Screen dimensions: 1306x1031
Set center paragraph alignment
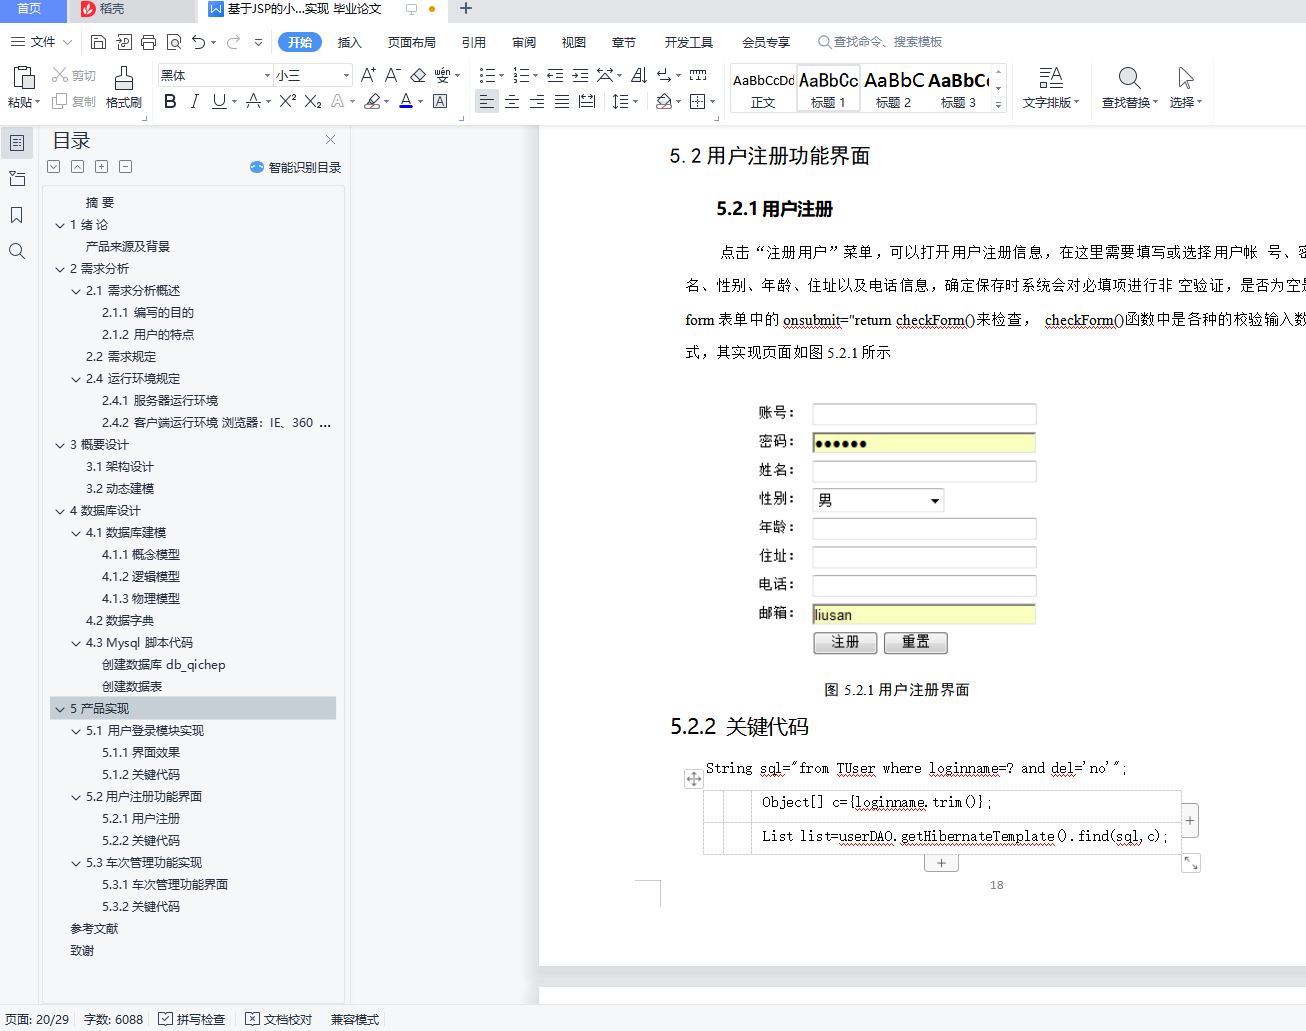tap(512, 101)
